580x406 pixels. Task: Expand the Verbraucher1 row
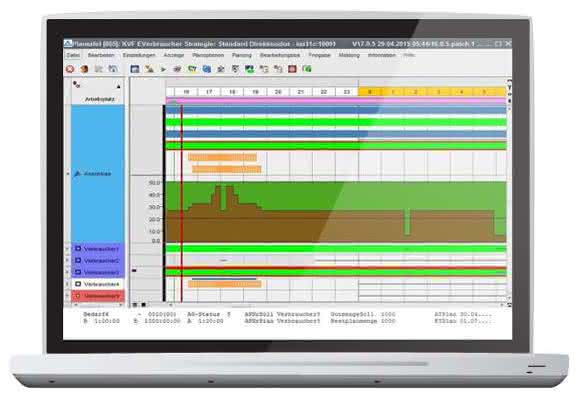pos(67,249)
